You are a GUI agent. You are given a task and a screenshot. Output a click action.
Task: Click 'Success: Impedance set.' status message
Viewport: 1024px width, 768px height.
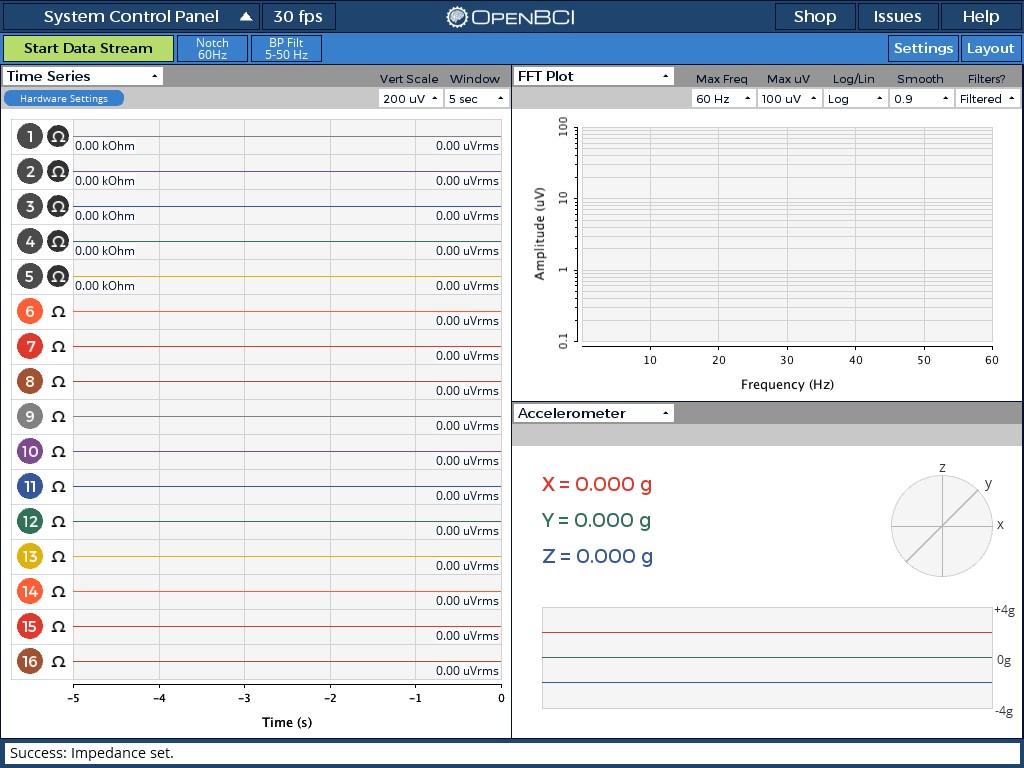[x=91, y=753]
